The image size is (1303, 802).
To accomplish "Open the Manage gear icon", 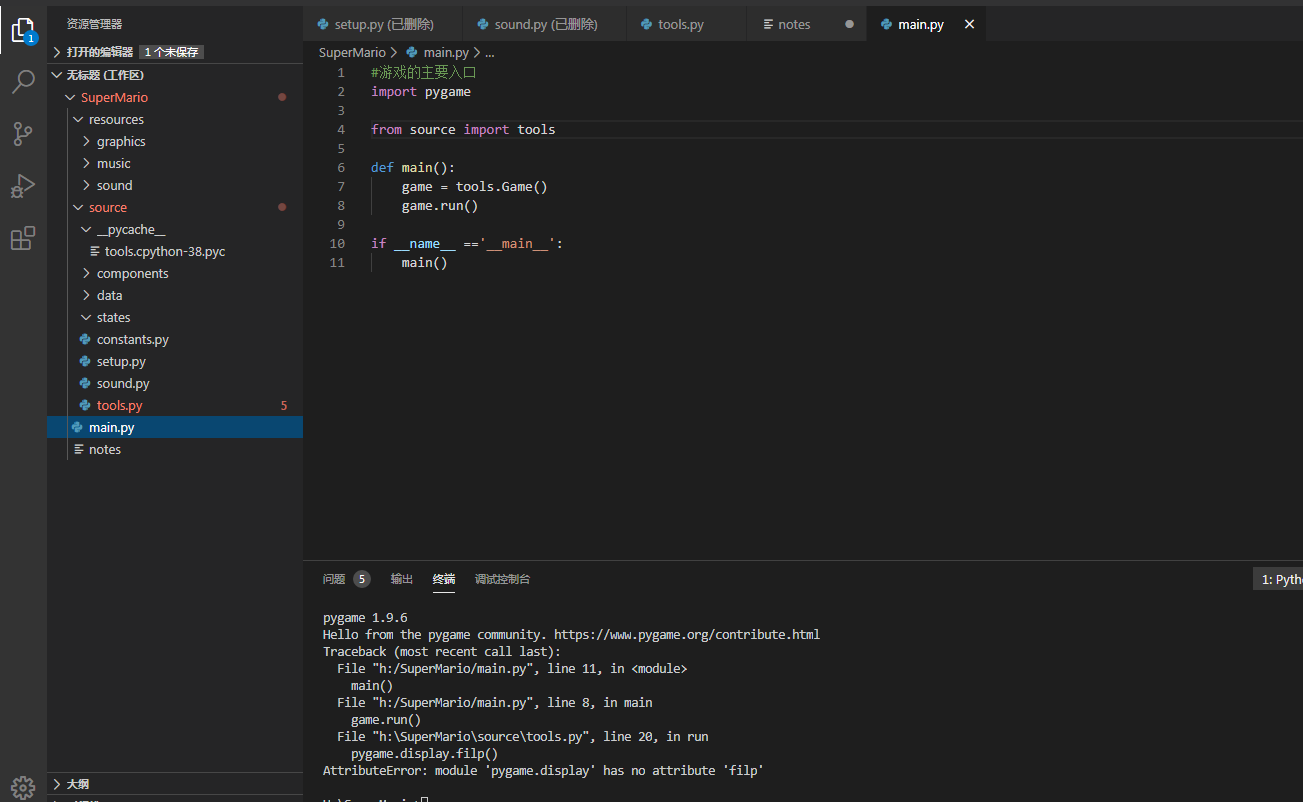I will coord(23,786).
